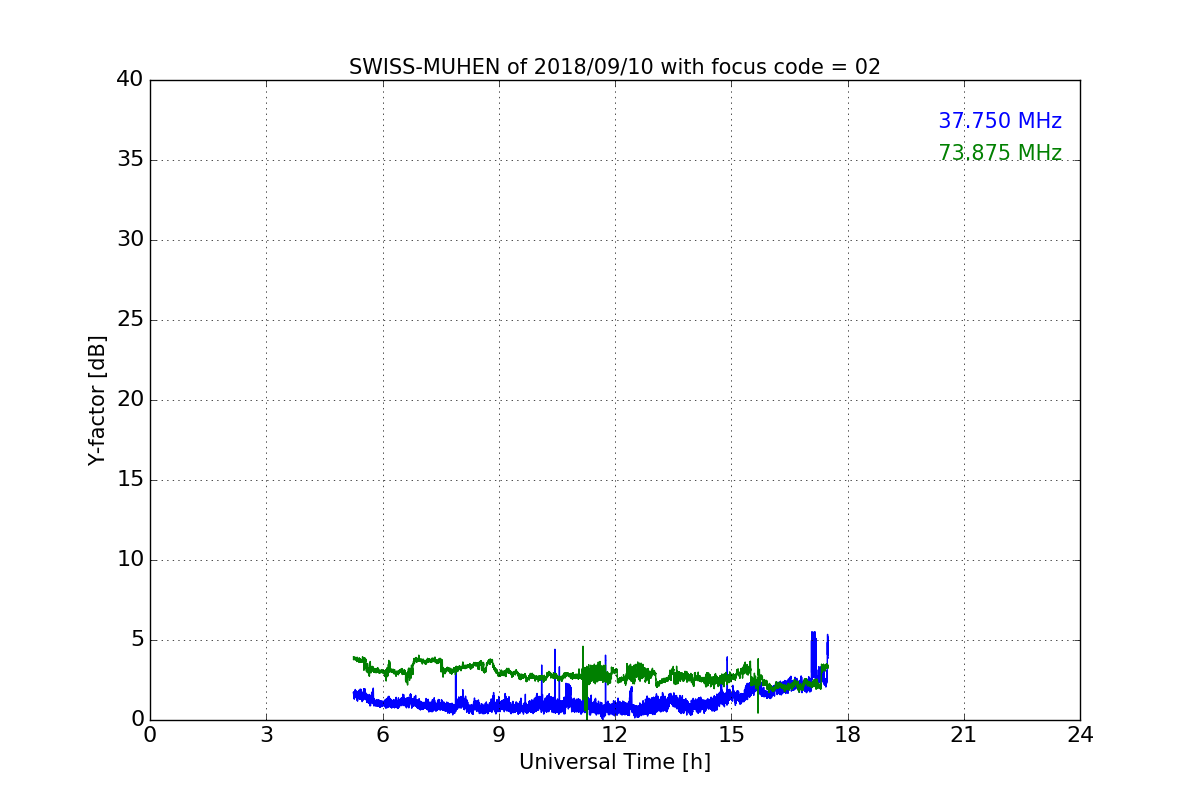The height and width of the screenshot is (800, 1200).
Task: Click the x-axis tick label 21
Action: coord(963,735)
